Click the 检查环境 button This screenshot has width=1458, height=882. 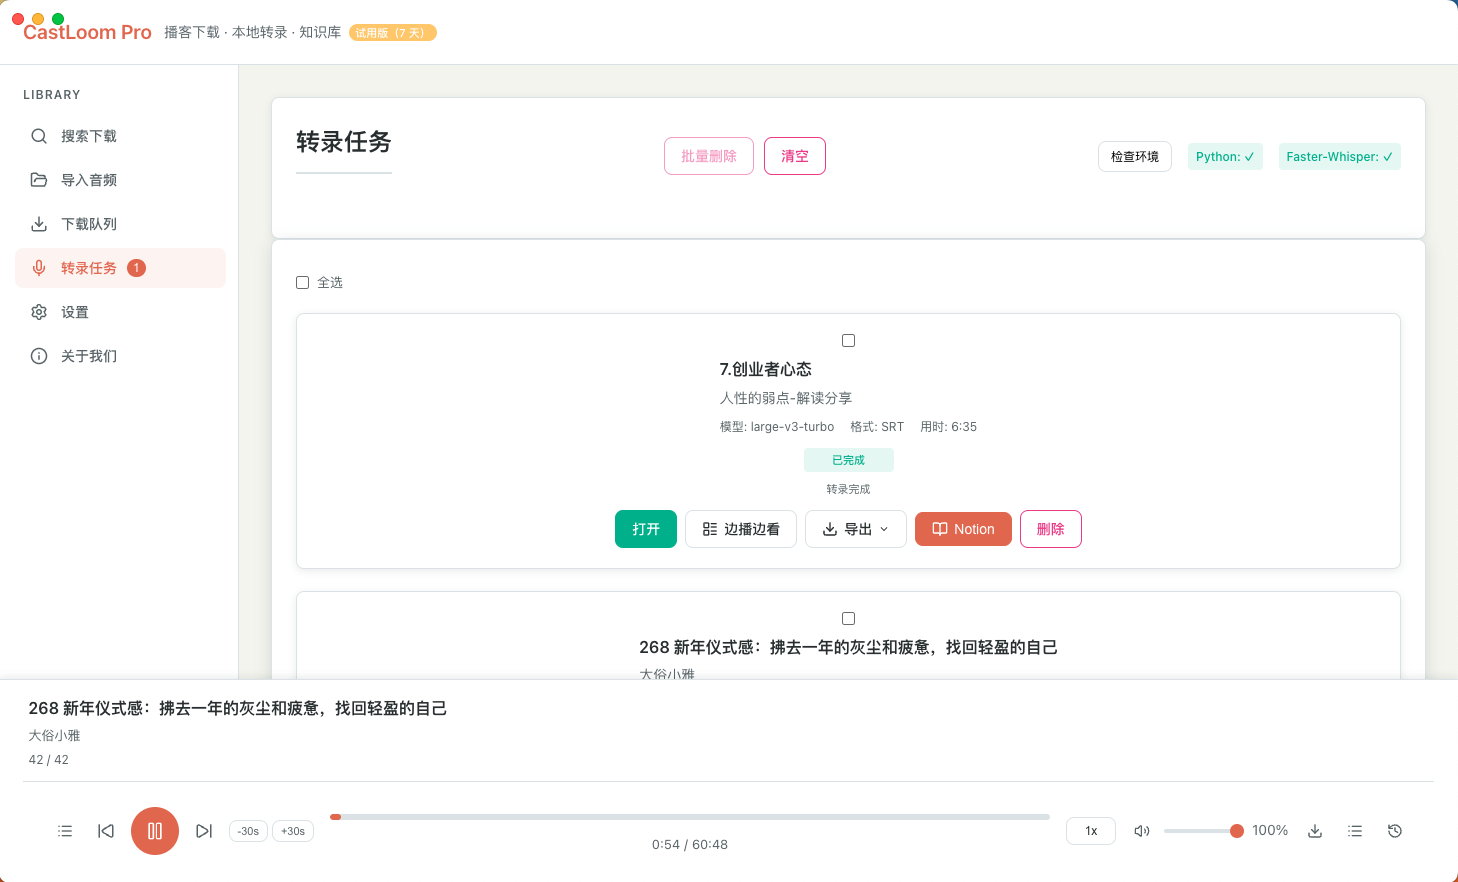1134,156
